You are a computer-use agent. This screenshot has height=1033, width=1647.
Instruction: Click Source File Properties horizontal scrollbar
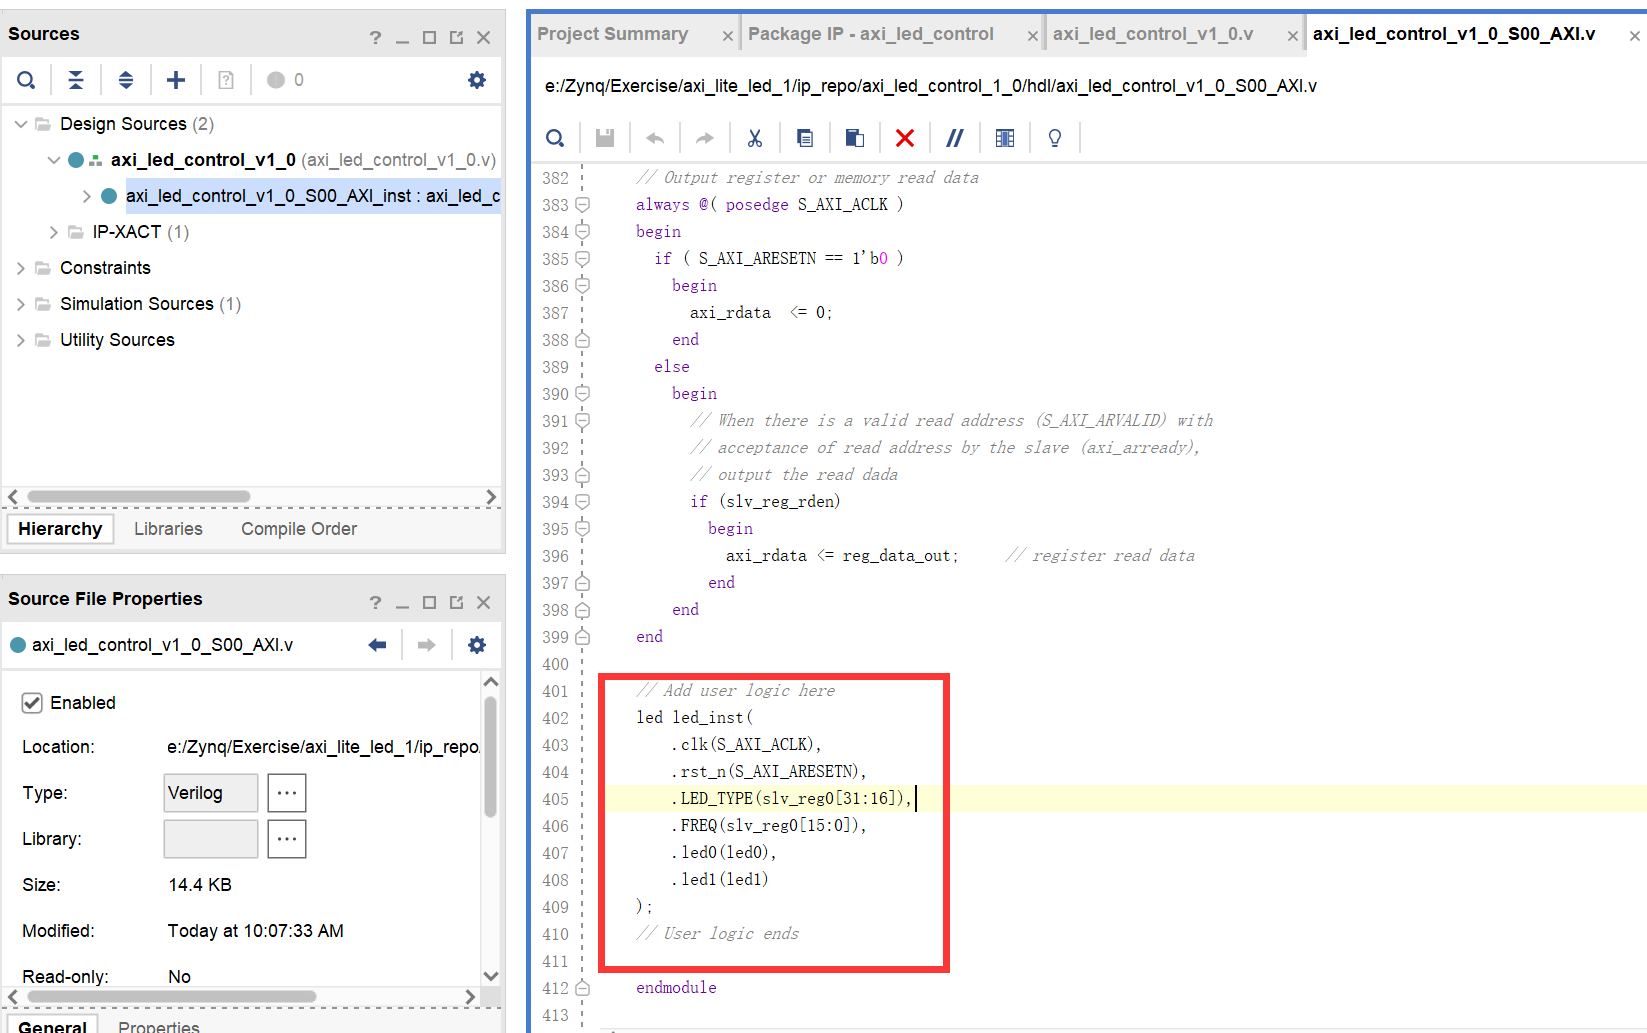(172, 997)
